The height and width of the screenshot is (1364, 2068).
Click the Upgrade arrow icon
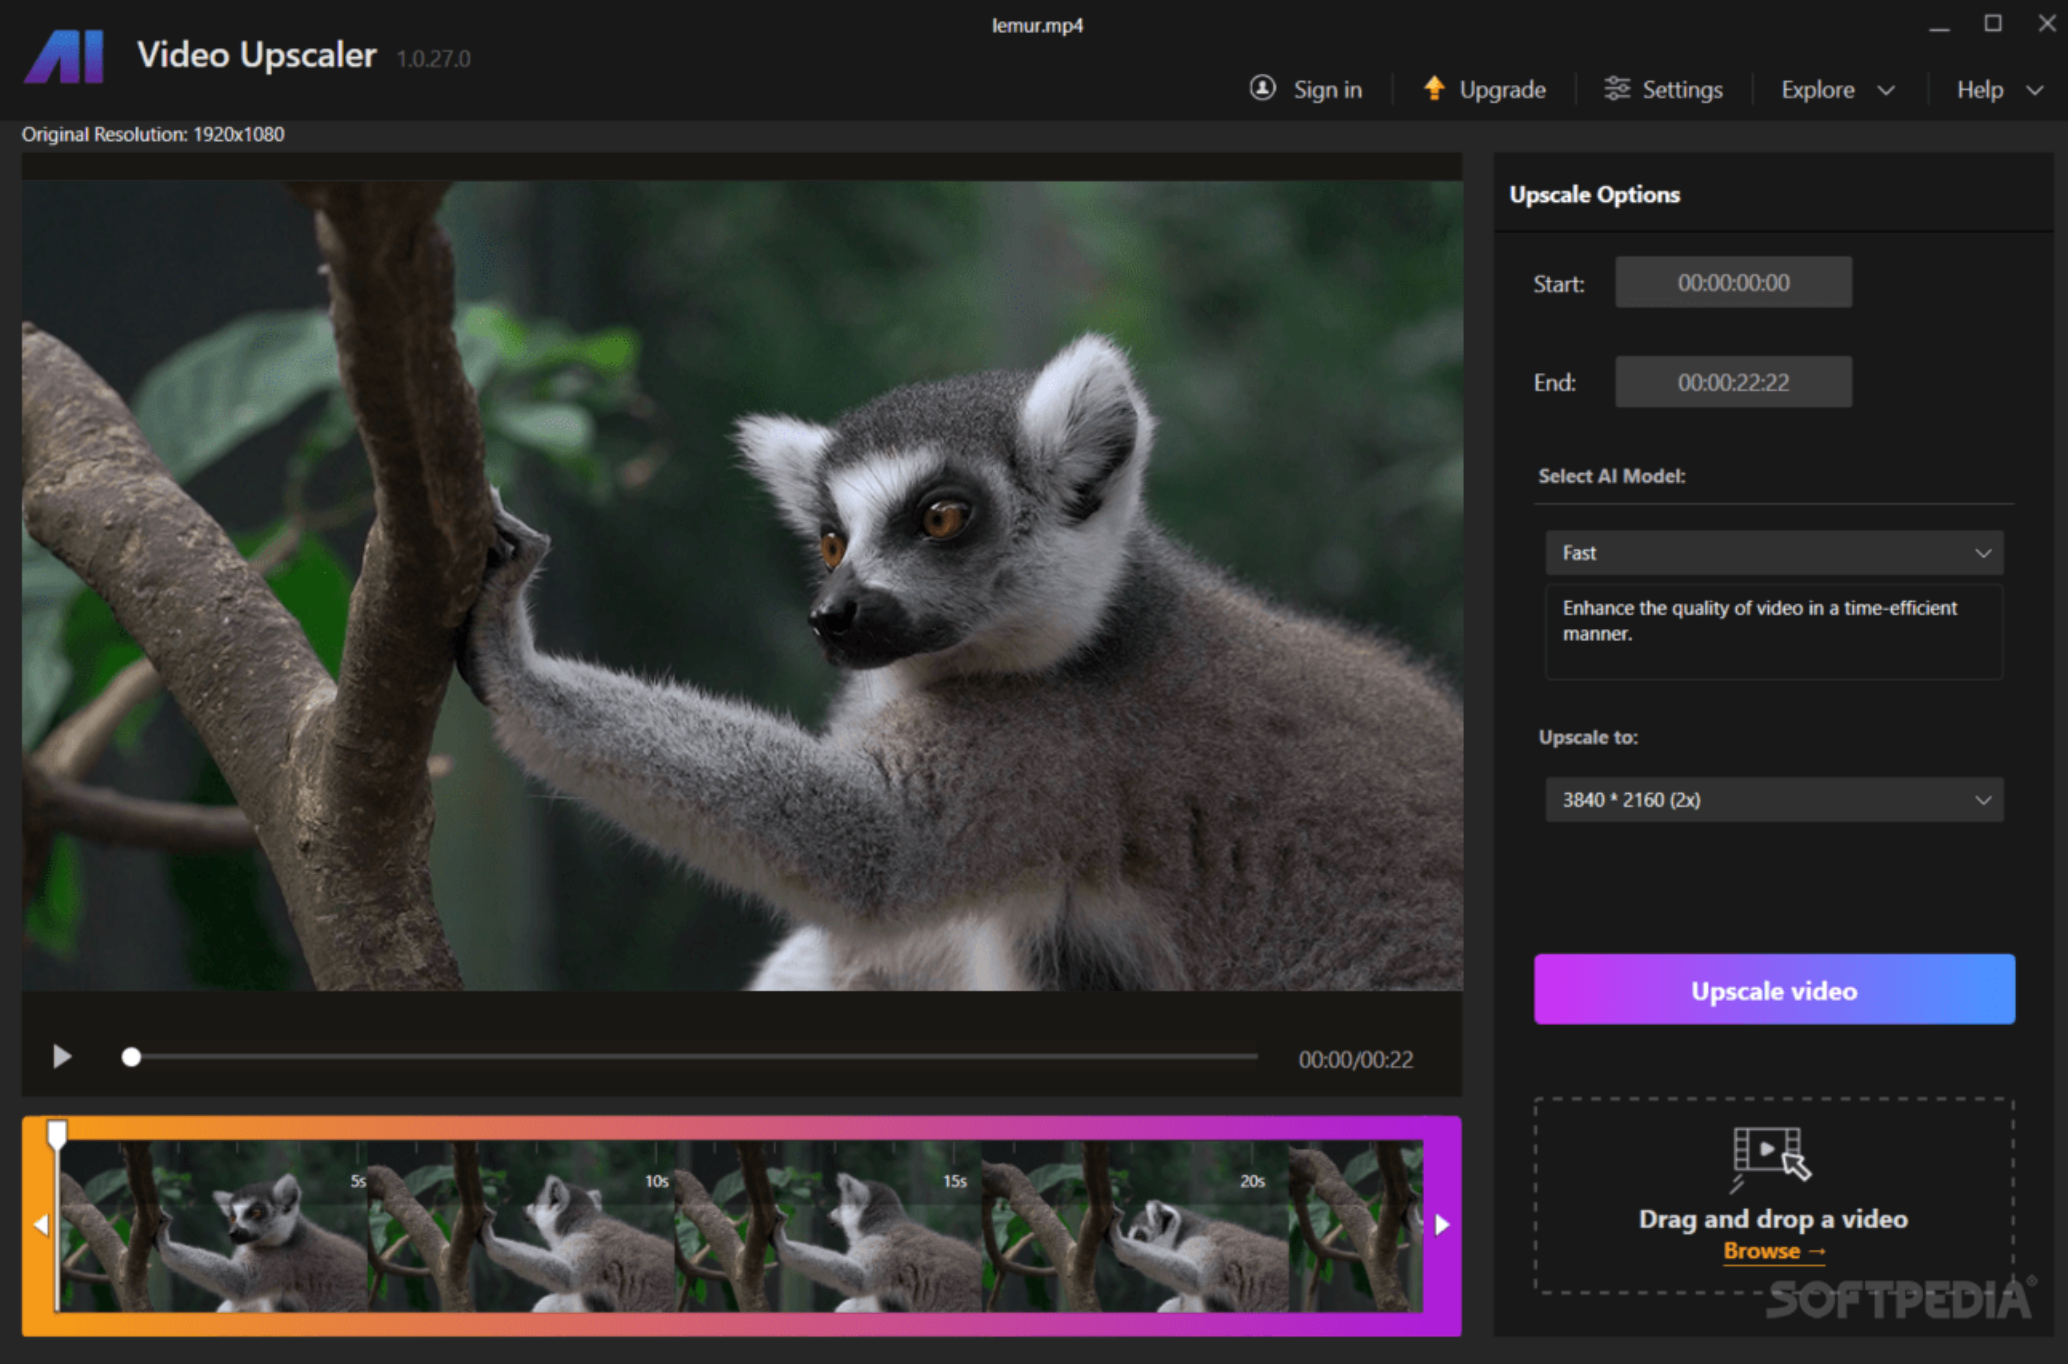[x=1434, y=89]
